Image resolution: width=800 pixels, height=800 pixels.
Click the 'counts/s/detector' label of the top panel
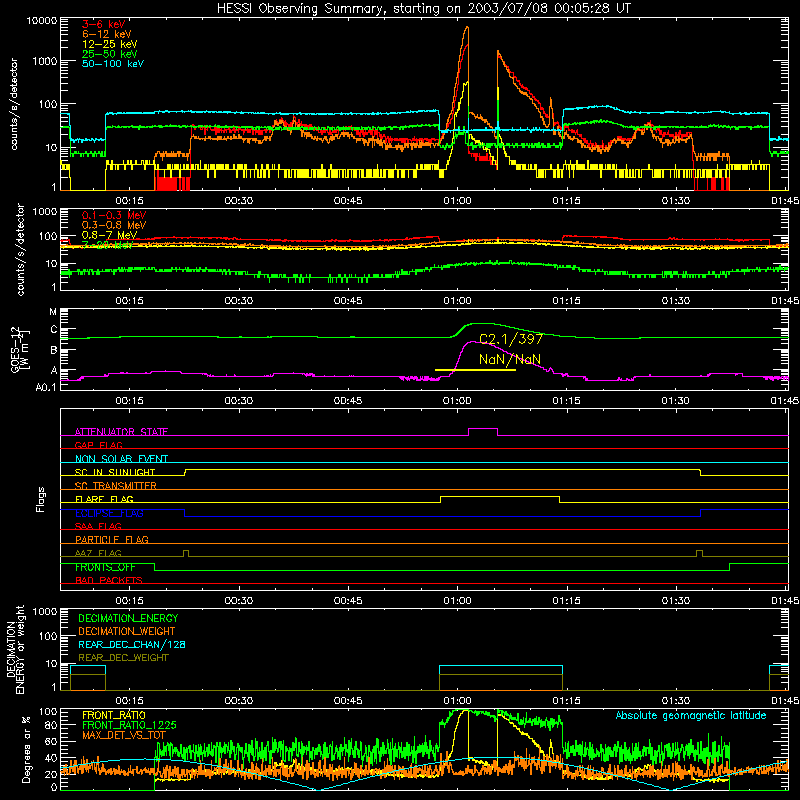[14, 105]
